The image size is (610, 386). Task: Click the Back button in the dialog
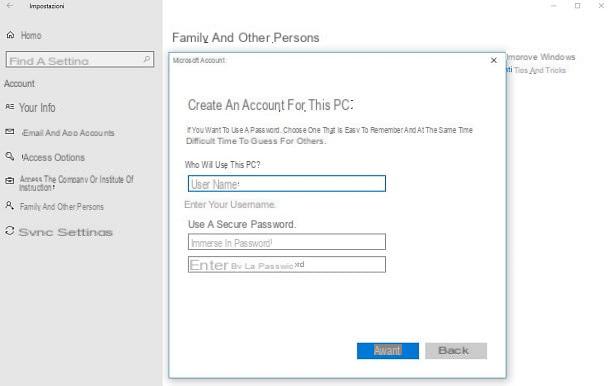456,351
